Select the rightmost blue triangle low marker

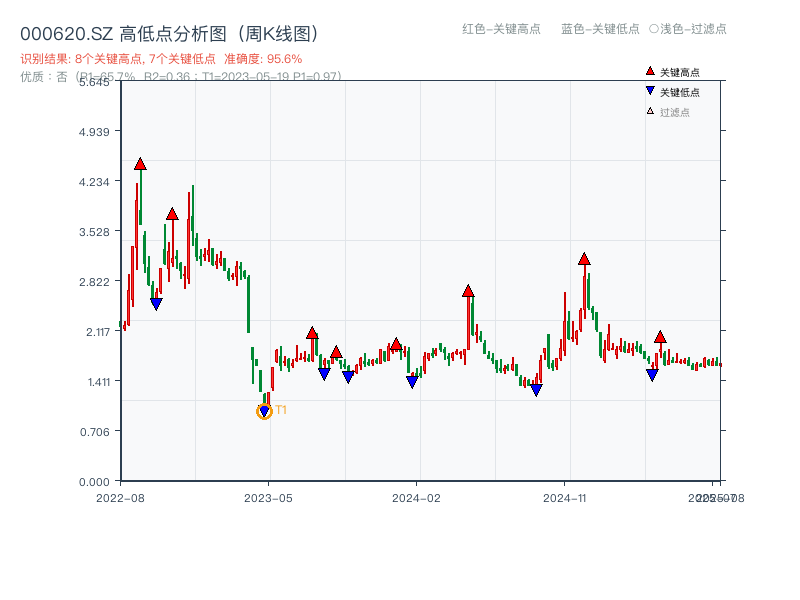[653, 376]
